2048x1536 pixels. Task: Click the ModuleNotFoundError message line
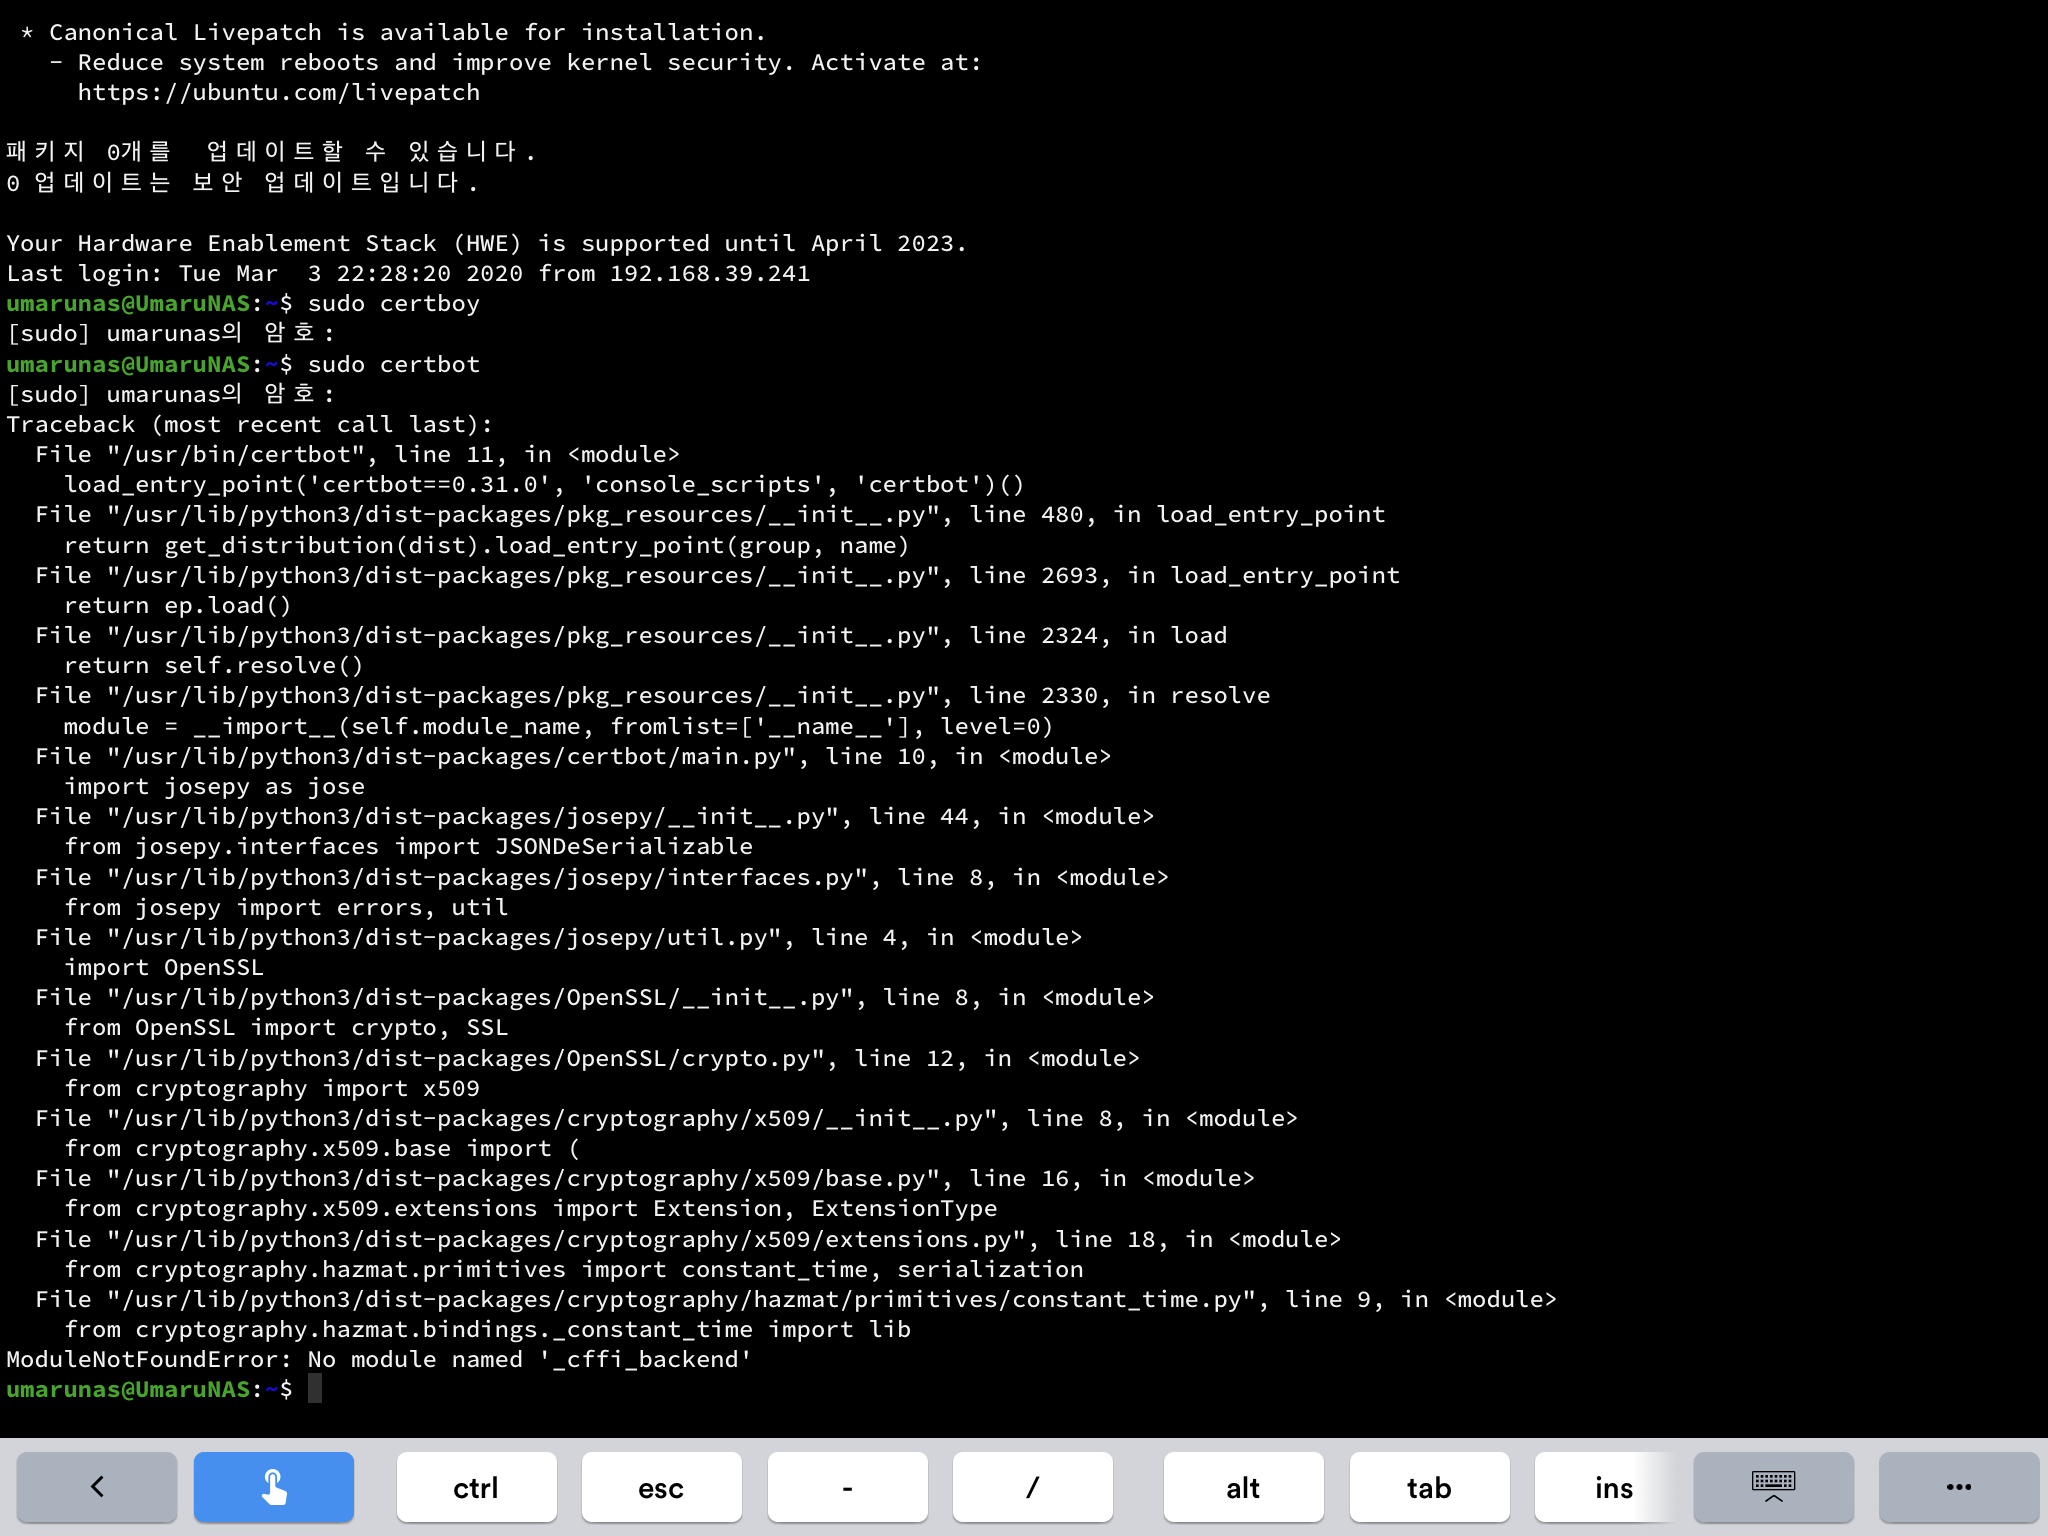coord(379,1360)
